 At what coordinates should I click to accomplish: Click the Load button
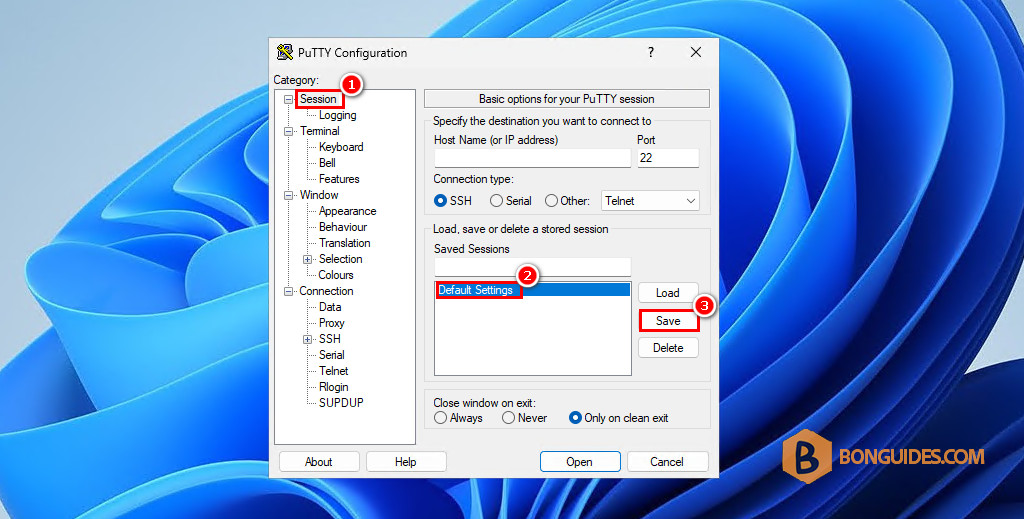click(668, 293)
